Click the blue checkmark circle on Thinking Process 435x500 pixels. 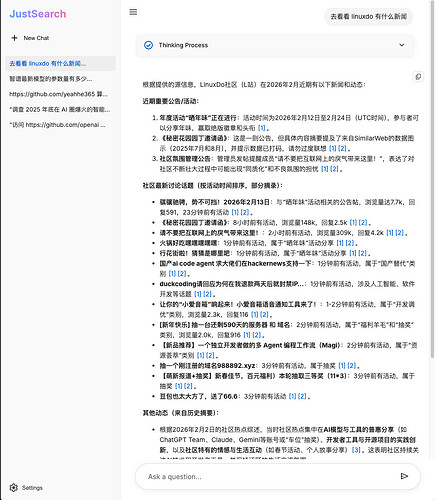pyautogui.click(x=148, y=45)
